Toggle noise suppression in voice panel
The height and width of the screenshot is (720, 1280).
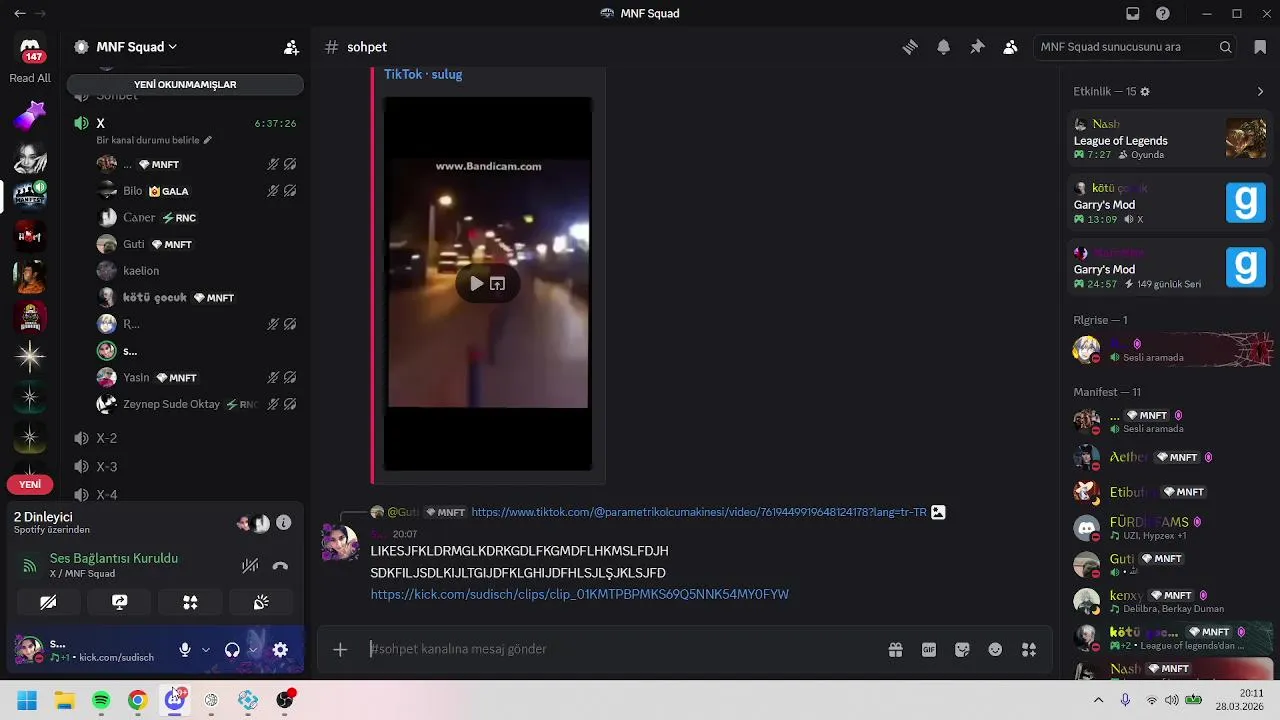250,566
